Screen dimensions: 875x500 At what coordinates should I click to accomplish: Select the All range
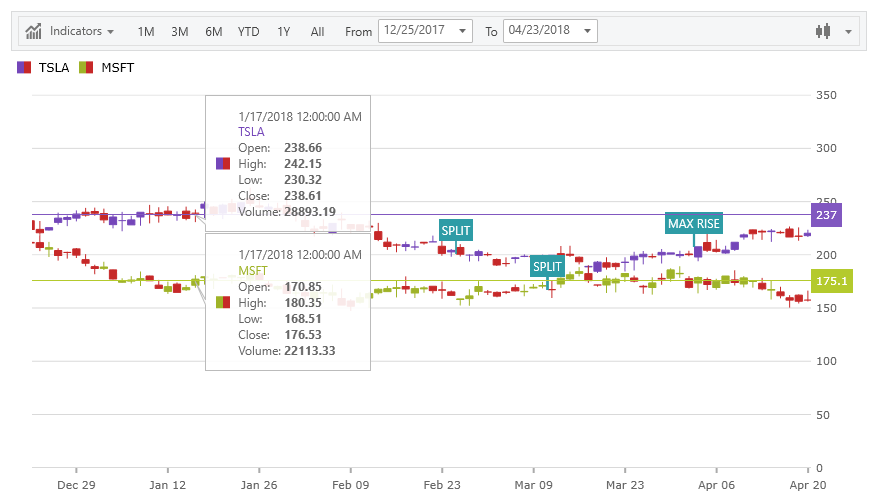tap(318, 32)
